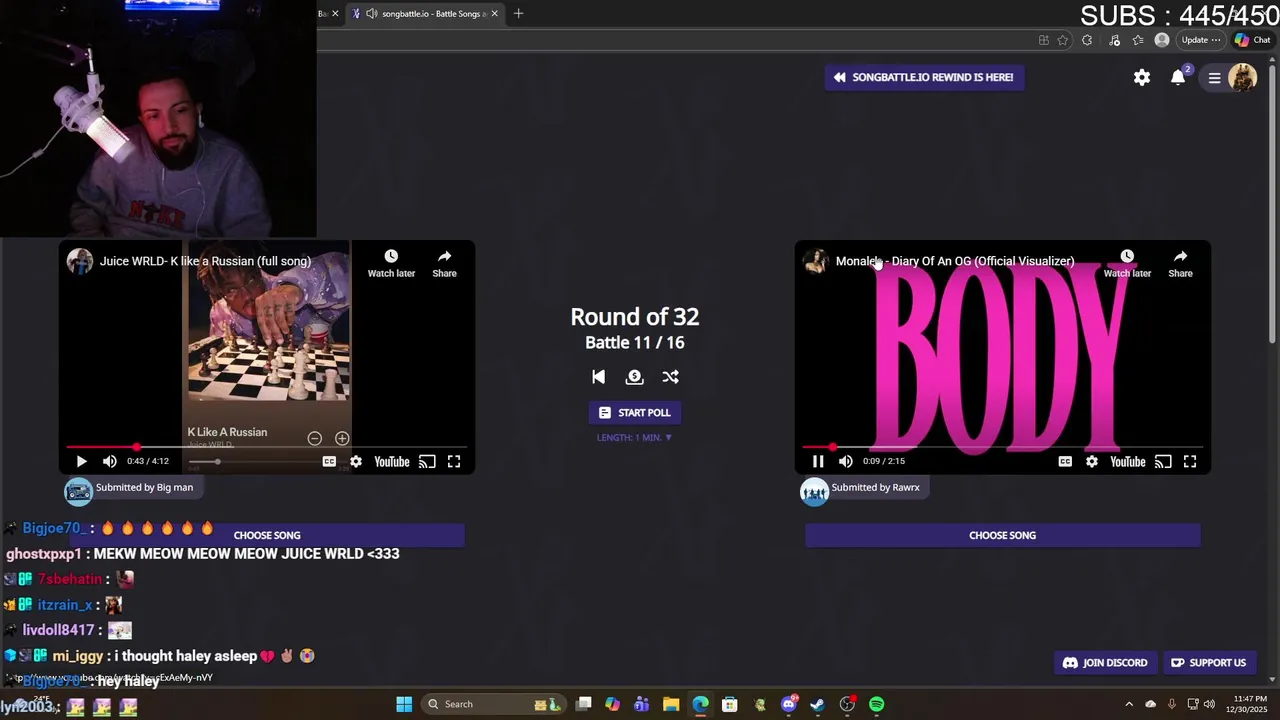
Task: Mute the songbattle.io tab audio
Action: click(x=372, y=13)
